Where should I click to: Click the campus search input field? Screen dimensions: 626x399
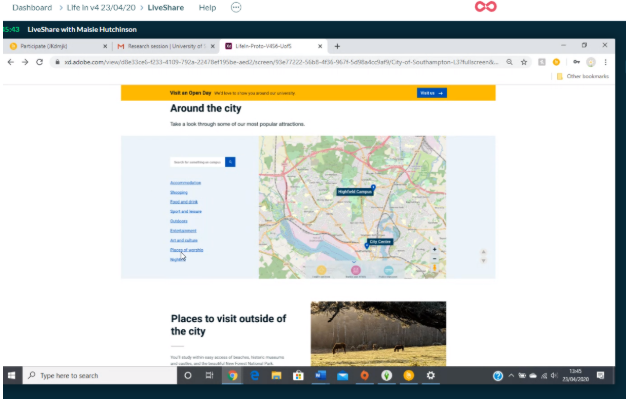coord(197,162)
